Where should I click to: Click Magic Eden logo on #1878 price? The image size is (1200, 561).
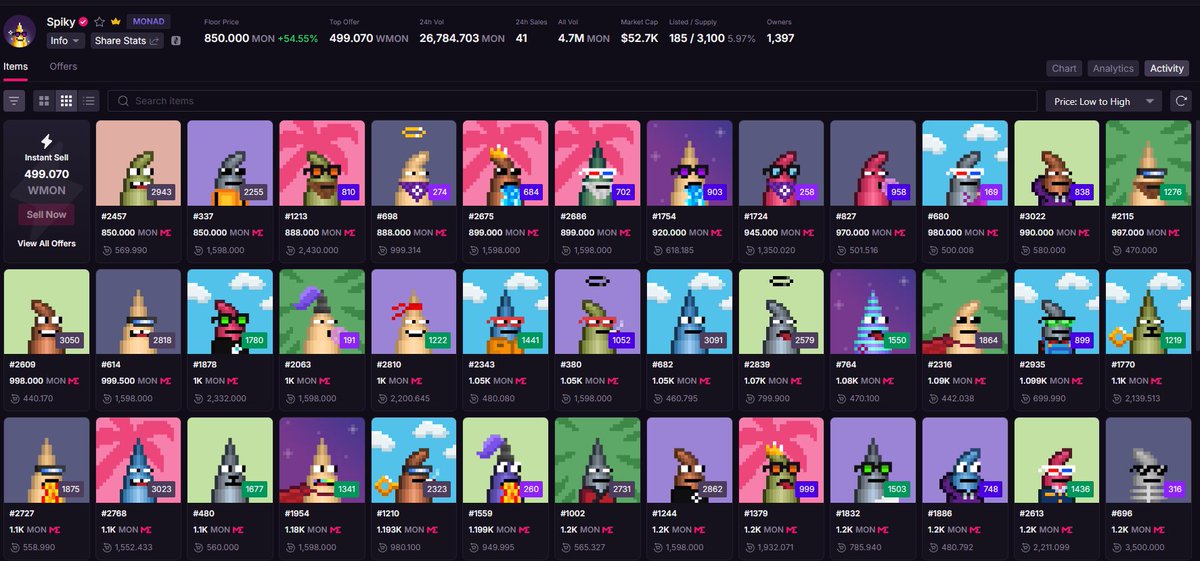coord(232,381)
